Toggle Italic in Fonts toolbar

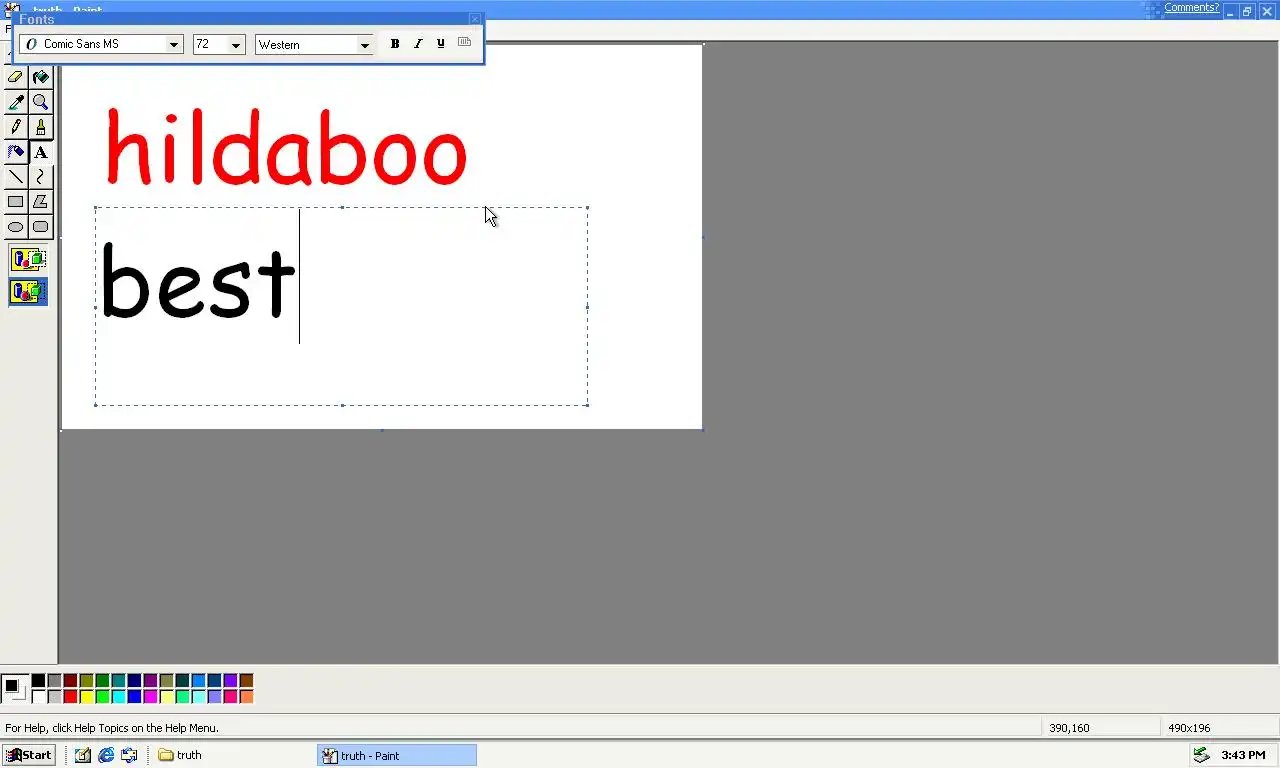tap(418, 44)
